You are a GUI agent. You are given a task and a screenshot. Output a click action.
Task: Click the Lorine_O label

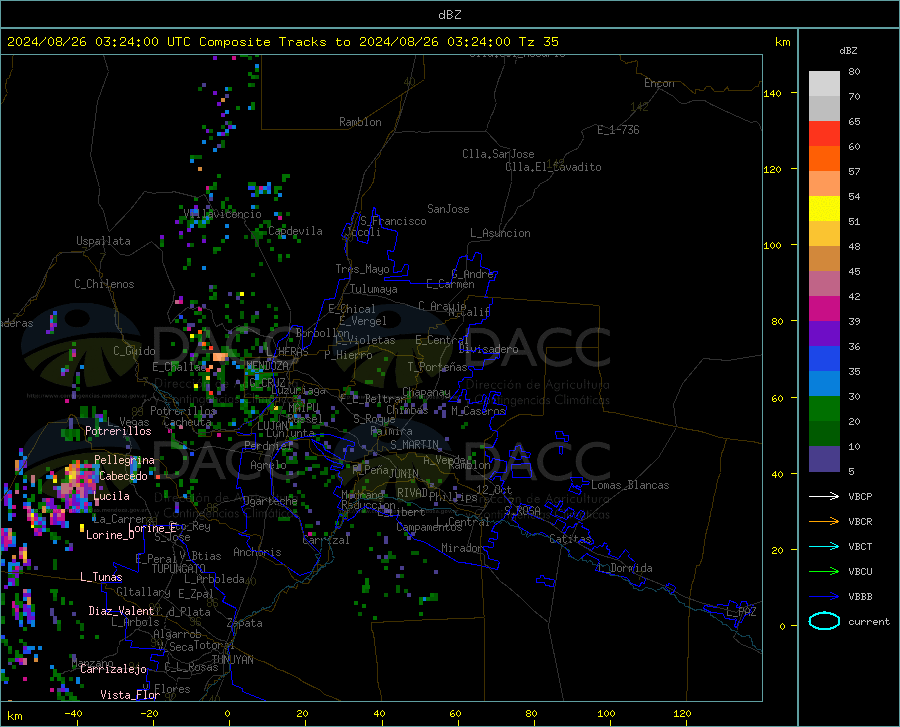click(110, 535)
